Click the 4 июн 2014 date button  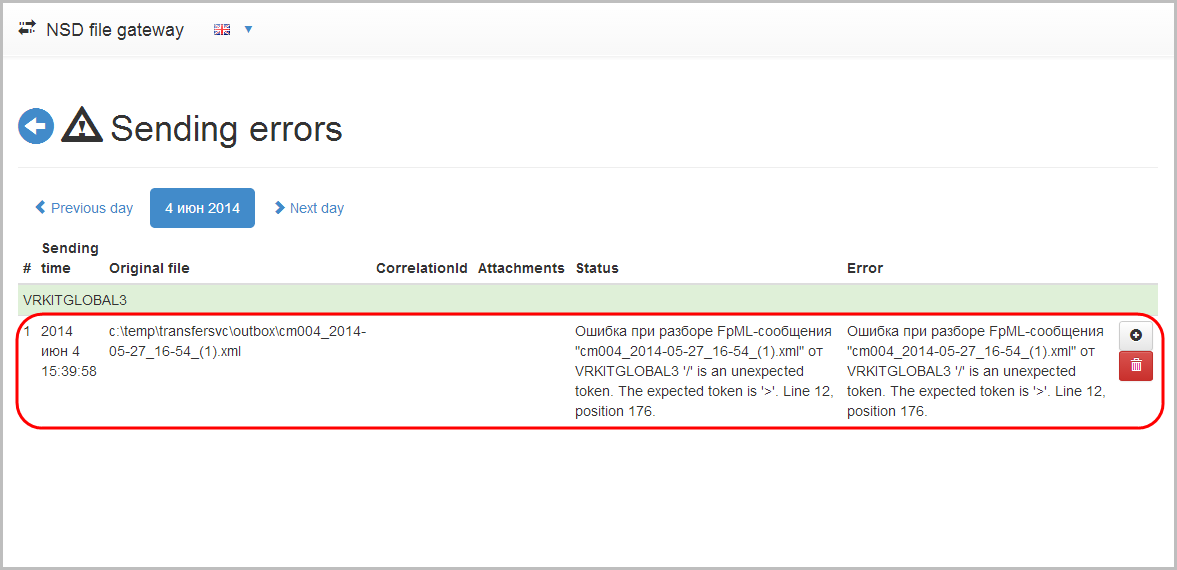[203, 208]
